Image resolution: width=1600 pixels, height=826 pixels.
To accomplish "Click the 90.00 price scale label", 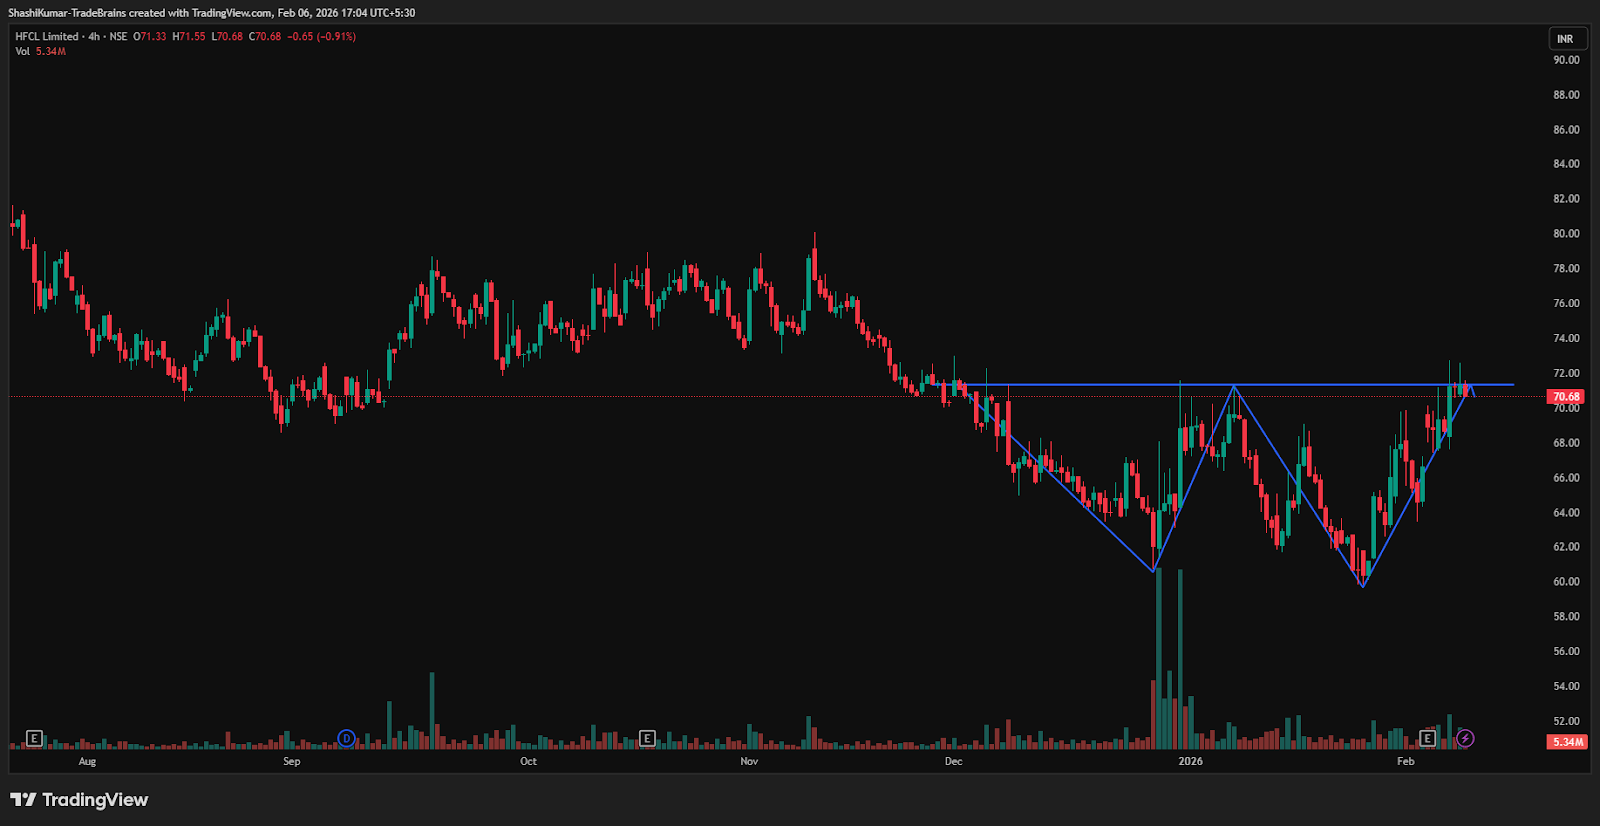I will pyautogui.click(x=1566, y=60).
